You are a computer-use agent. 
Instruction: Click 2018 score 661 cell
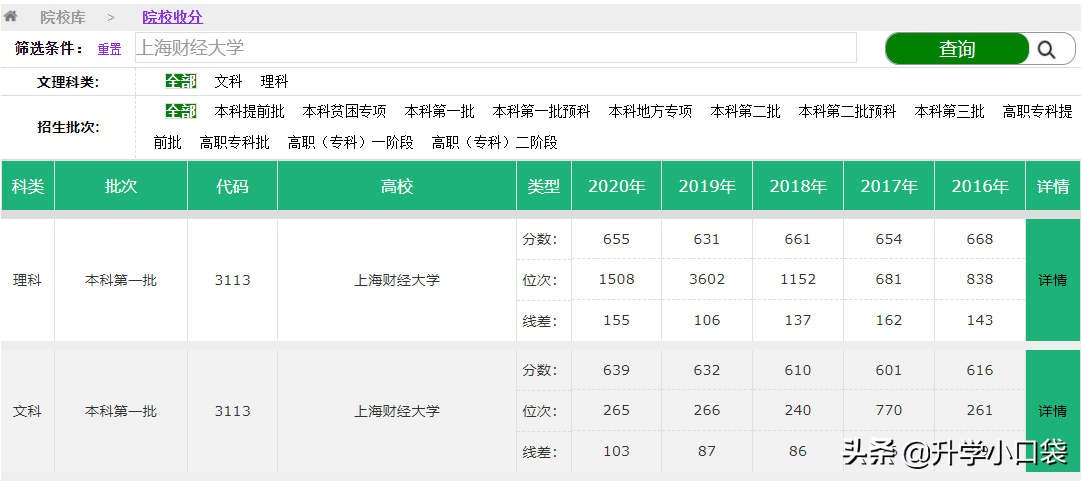coord(798,239)
